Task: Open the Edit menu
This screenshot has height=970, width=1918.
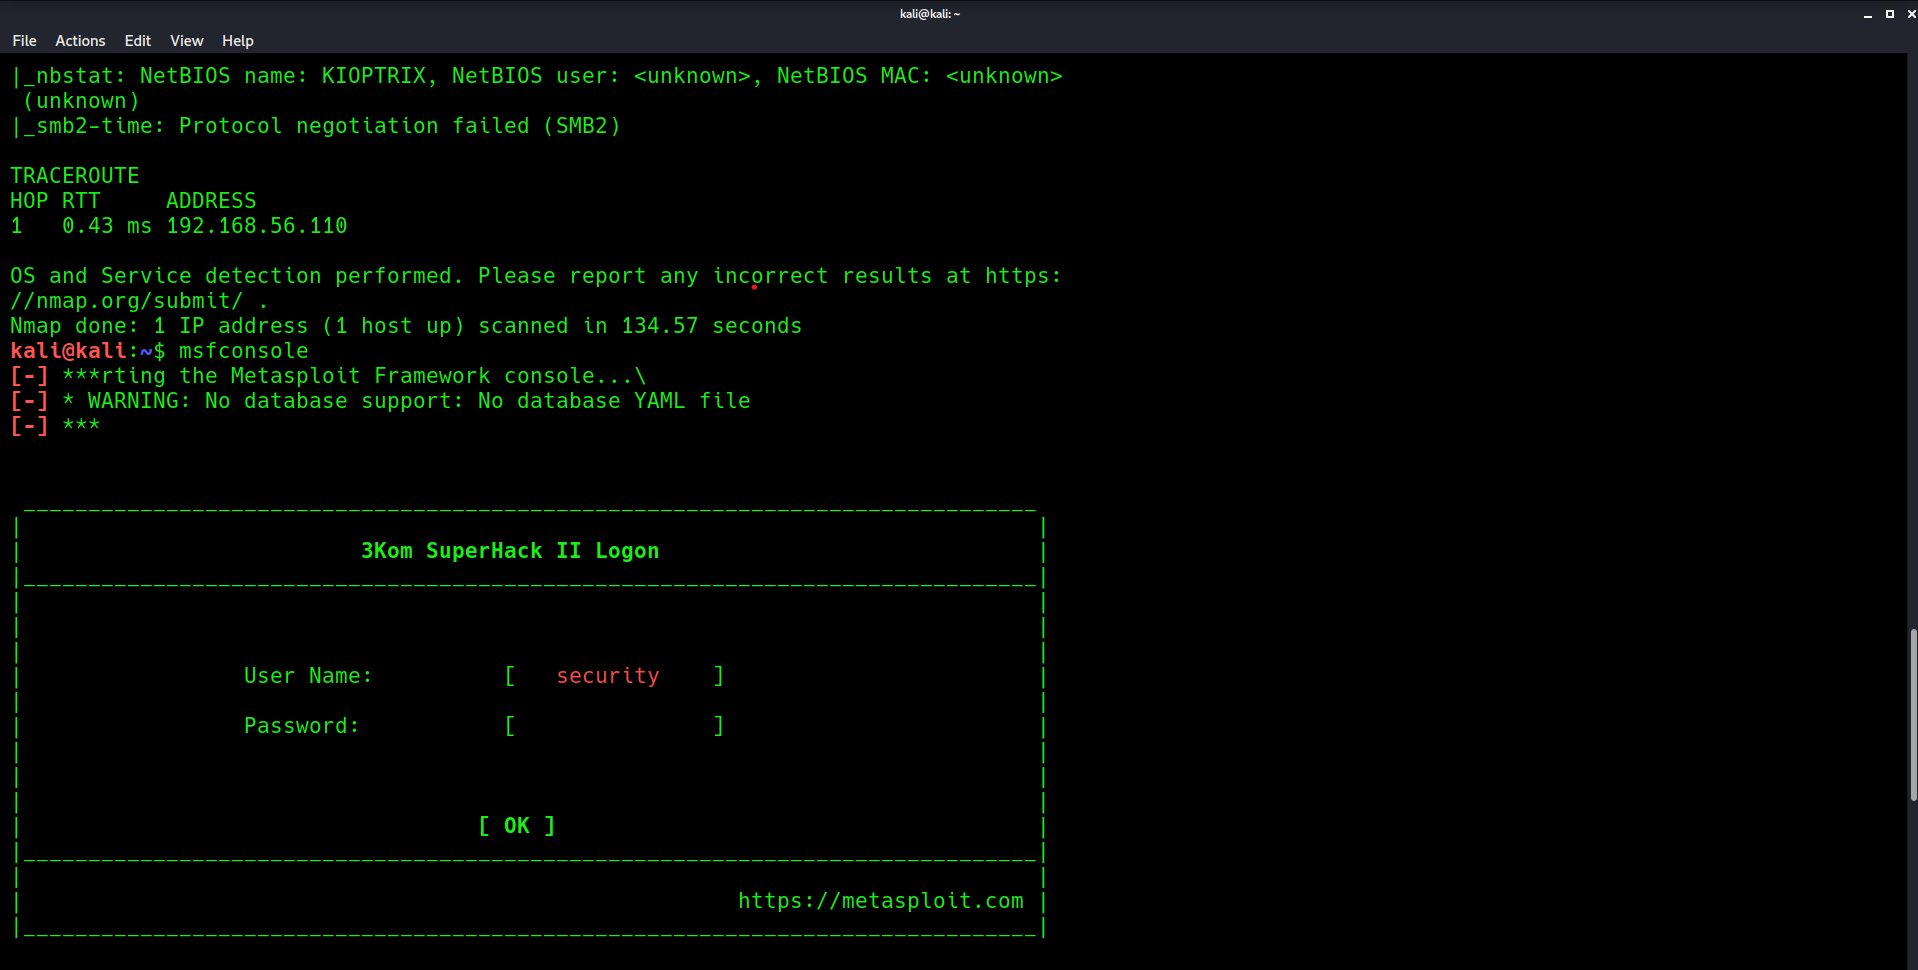Action: [137, 41]
